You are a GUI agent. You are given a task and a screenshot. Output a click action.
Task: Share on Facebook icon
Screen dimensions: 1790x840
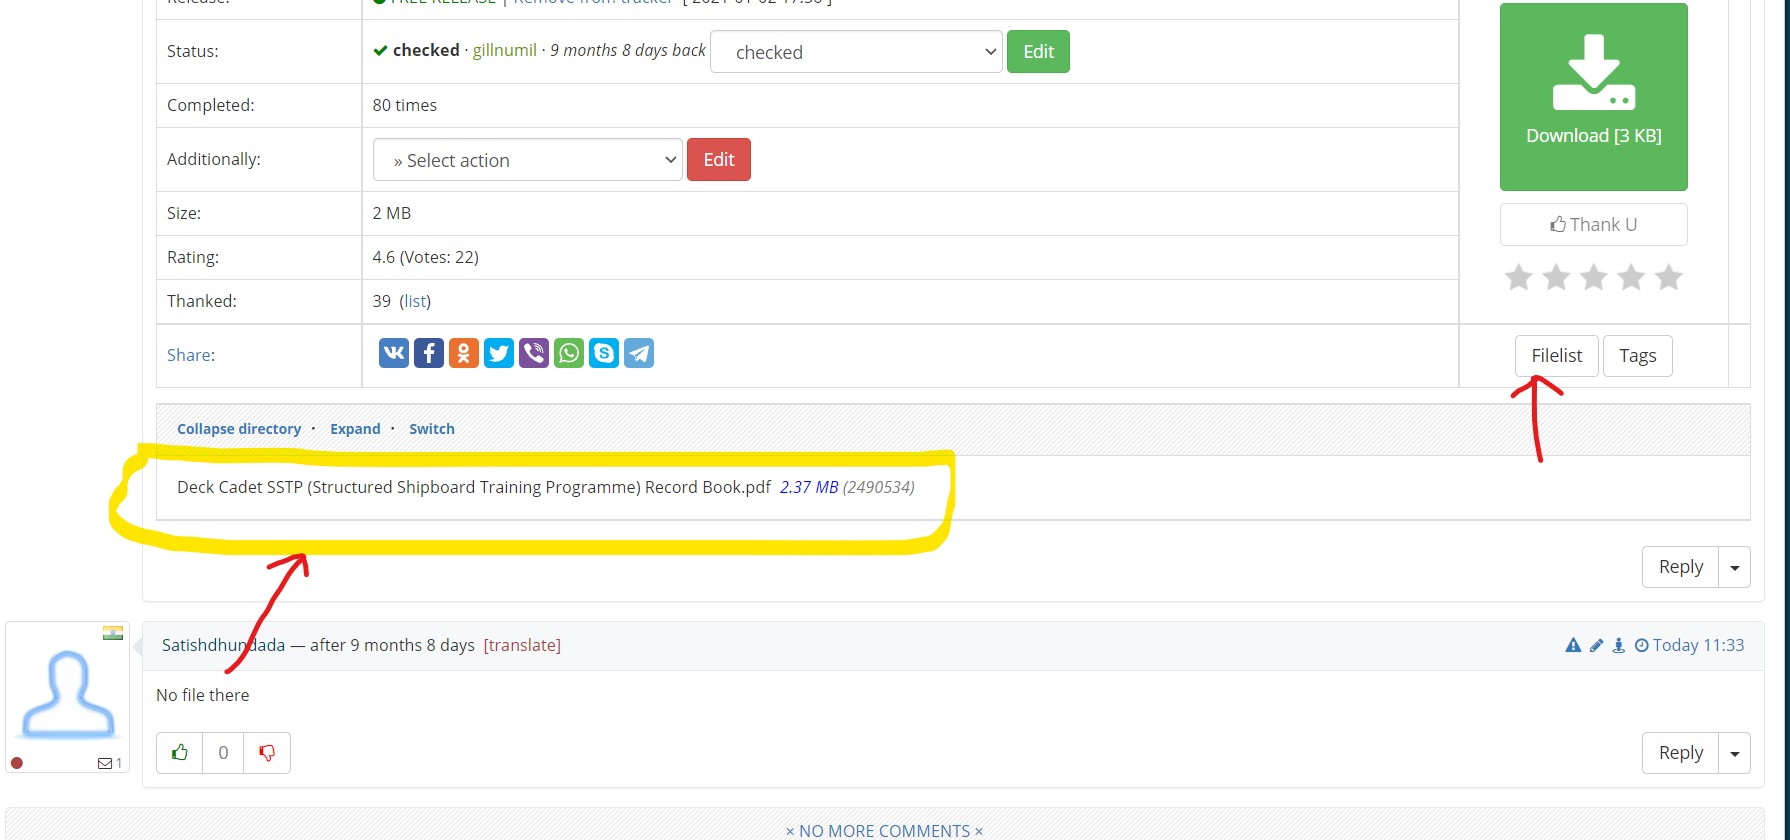pos(429,353)
